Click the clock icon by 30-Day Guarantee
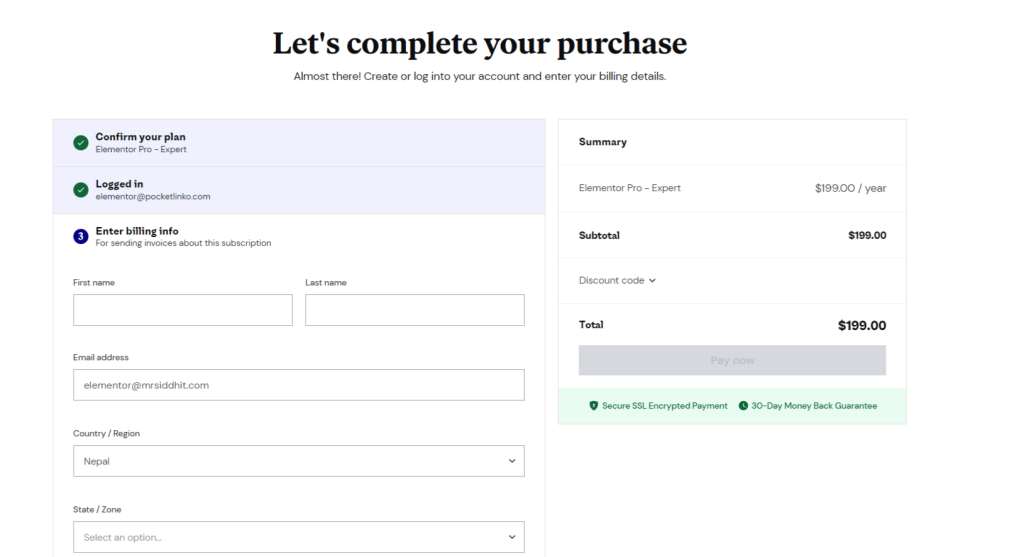The height and width of the screenshot is (557, 1024). click(743, 406)
